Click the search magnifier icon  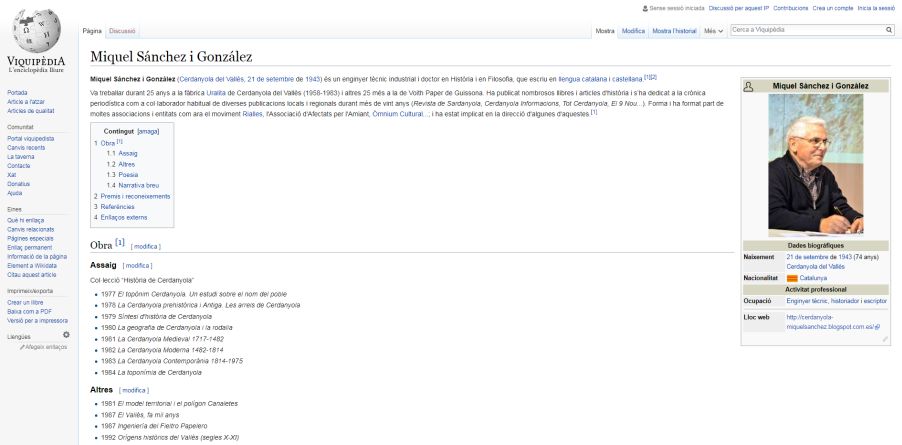coord(889,30)
